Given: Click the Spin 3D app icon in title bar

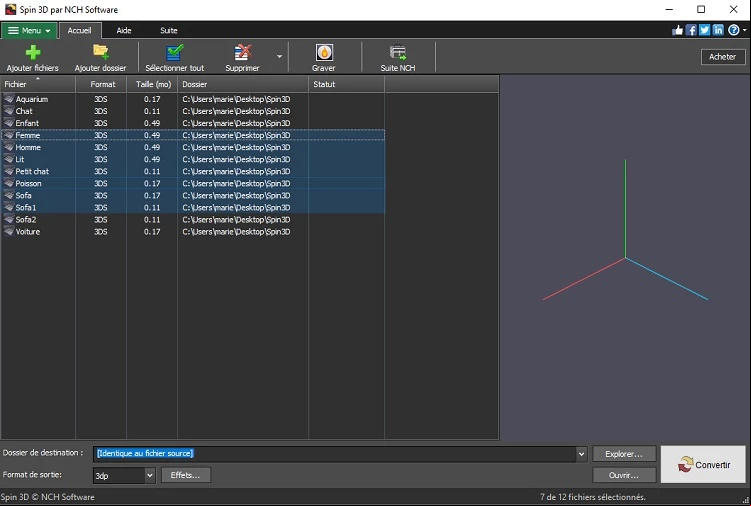Looking at the screenshot, I should click(x=10, y=10).
